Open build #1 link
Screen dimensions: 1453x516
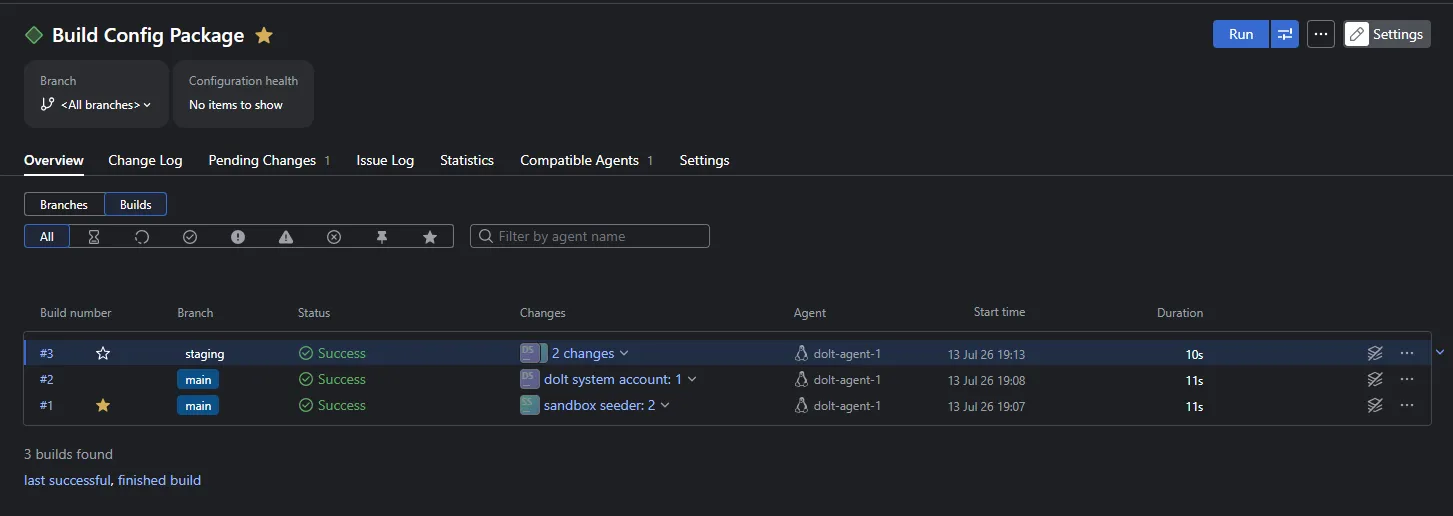pyautogui.click(x=47, y=405)
